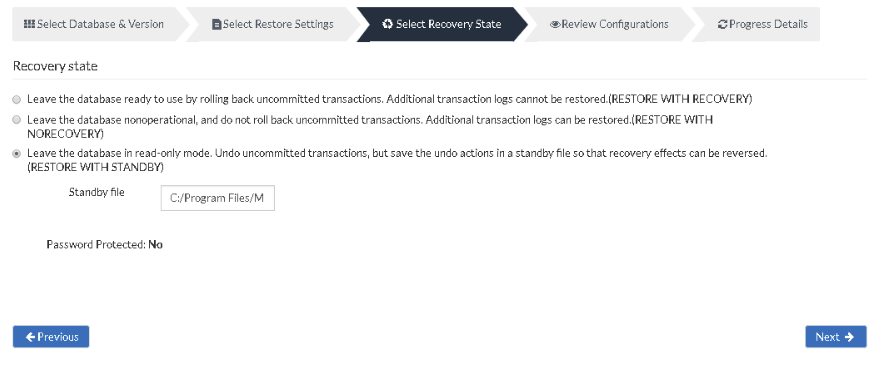The image size is (896, 367).
Task: Go back with the Previous button
Action: pos(51,337)
